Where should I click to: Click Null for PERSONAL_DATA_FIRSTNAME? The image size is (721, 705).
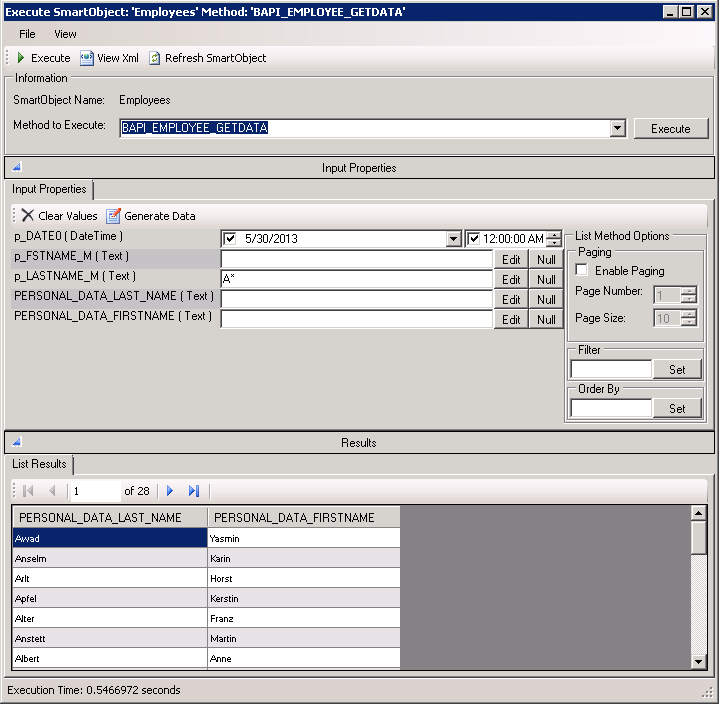pos(546,319)
